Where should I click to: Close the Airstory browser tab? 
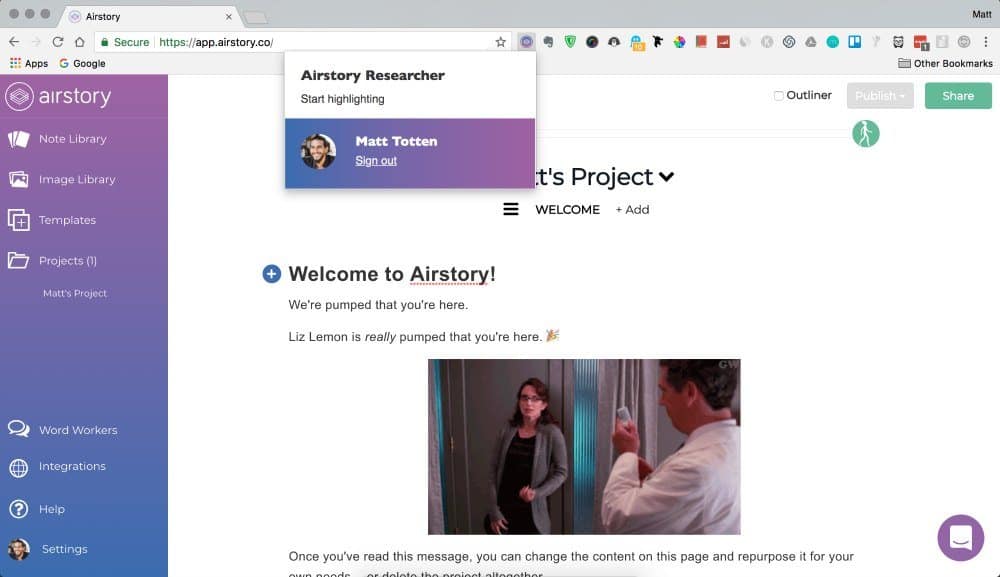coord(228,17)
